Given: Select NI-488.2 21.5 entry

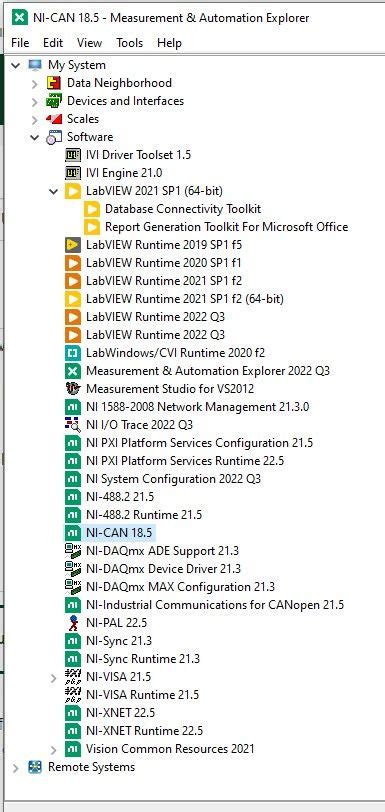Looking at the screenshot, I should point(120,497).
